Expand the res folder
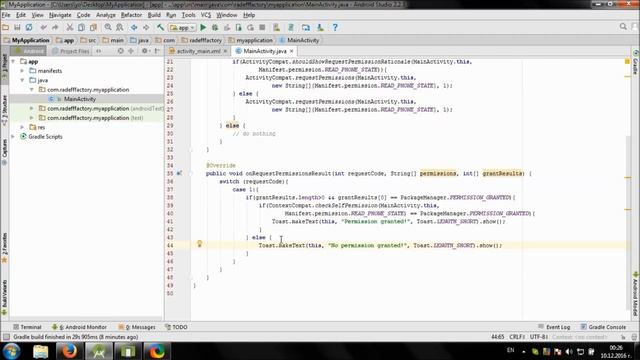The width and height of the screenshot is (640, 360). coord(22,127)
